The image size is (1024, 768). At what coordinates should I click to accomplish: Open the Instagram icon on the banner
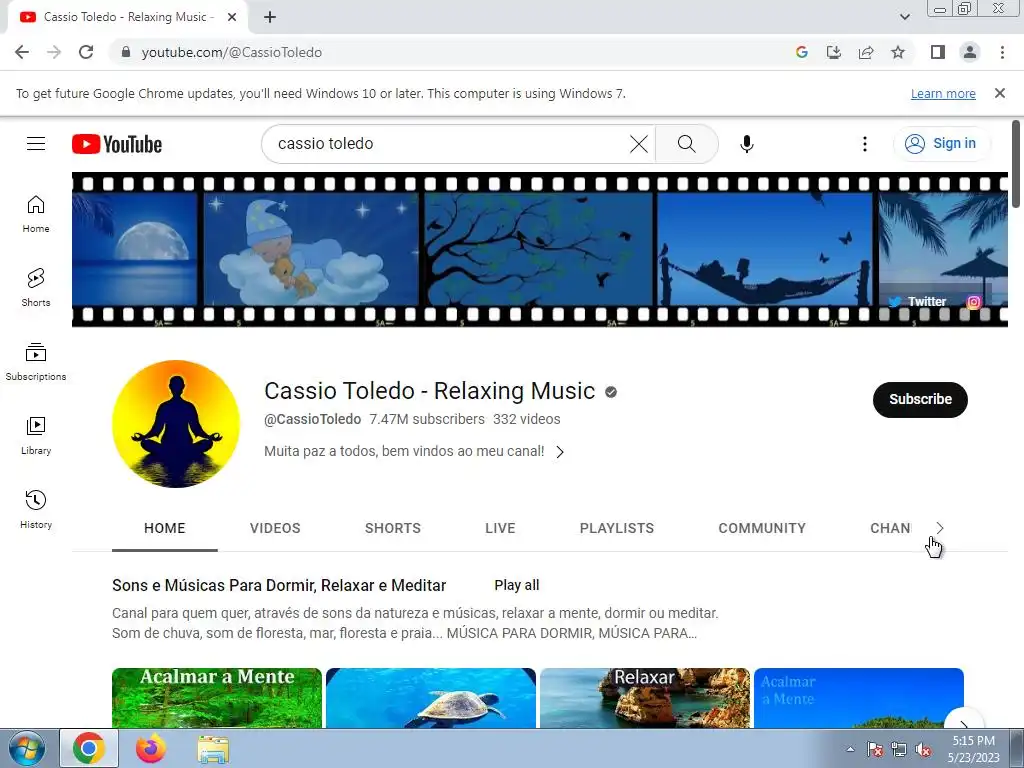coord(974,302)
